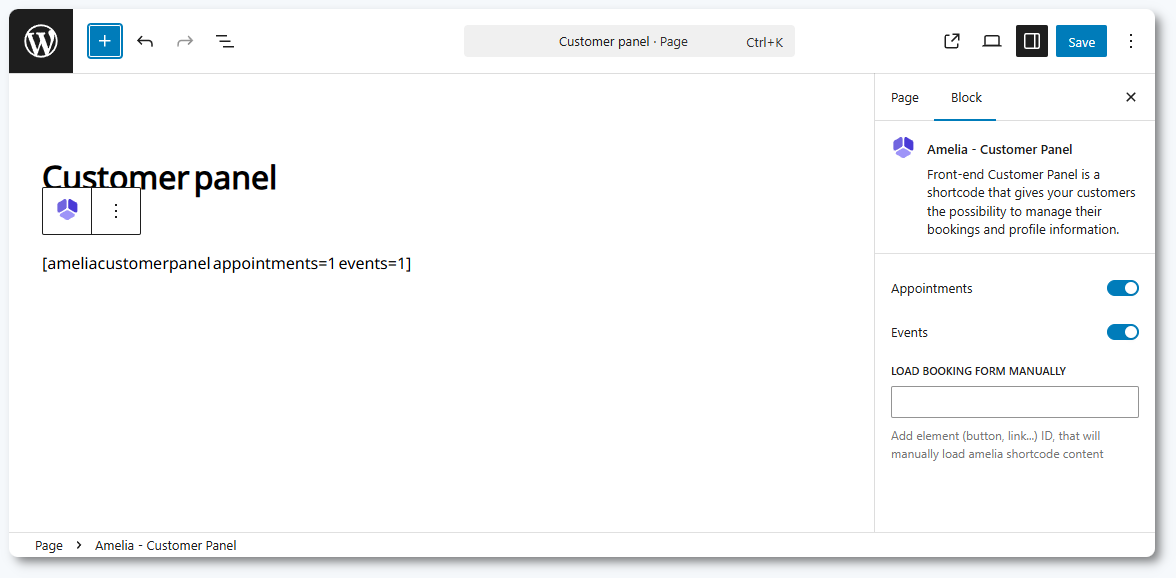Undo the last change
1176x578 pixels.
145,42
